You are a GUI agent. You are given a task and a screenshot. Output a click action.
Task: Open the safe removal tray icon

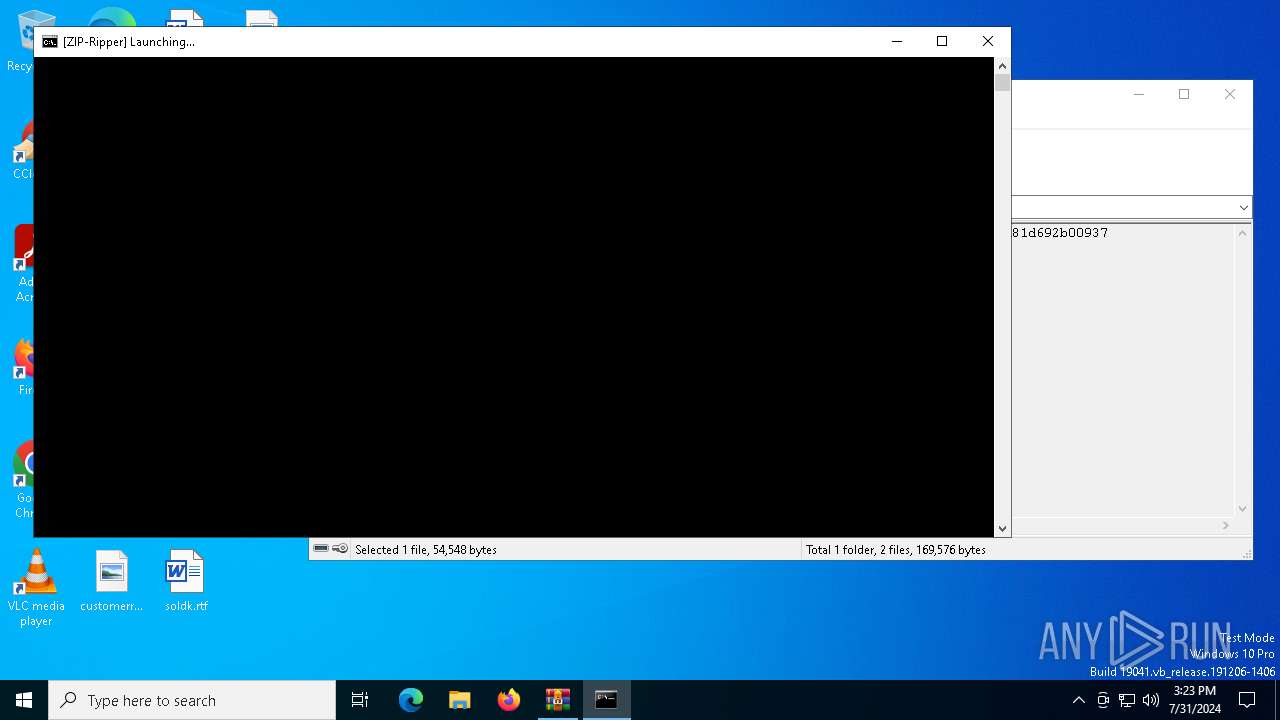pyautogui.click(x=1103, y=700)
